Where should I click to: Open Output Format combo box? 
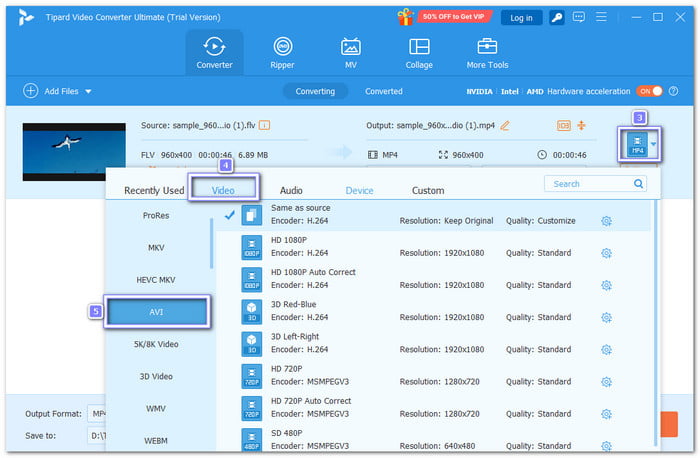tap(96, 414)
